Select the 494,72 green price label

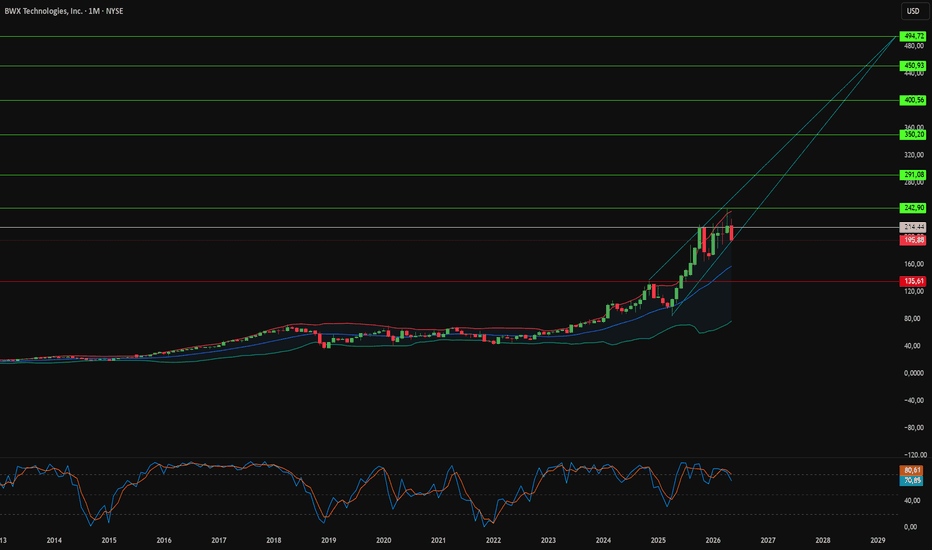[913, 36]
